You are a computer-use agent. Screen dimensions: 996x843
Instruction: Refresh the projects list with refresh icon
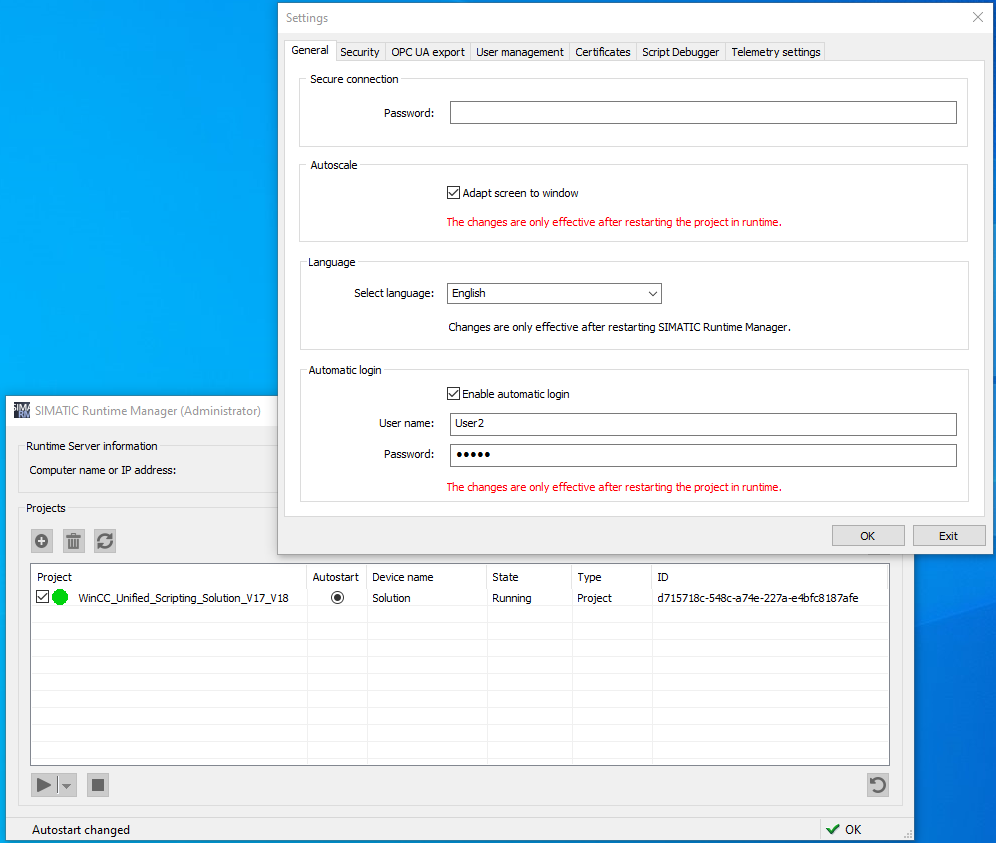point(105,541)
